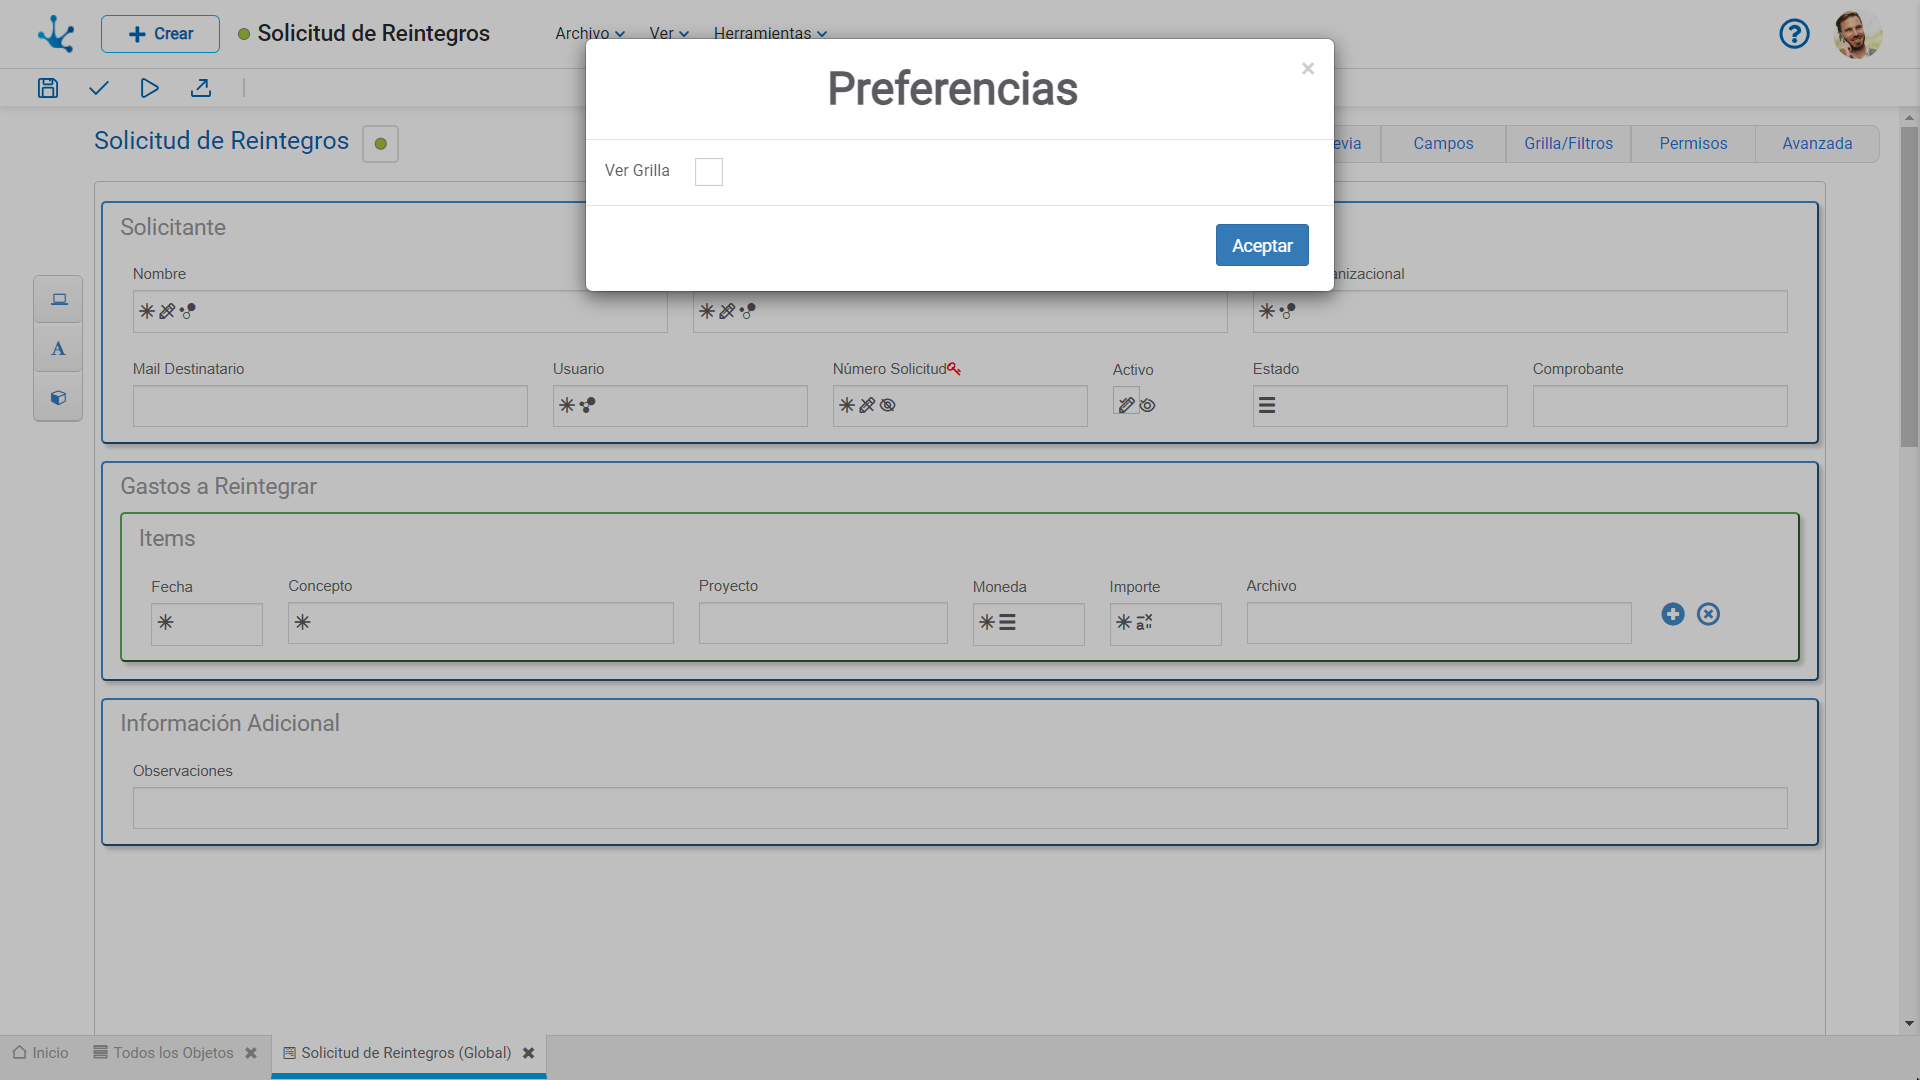Click the scrollbar down arrow
This screenshot has height=1080, width=1920.
(1909, 1023)
